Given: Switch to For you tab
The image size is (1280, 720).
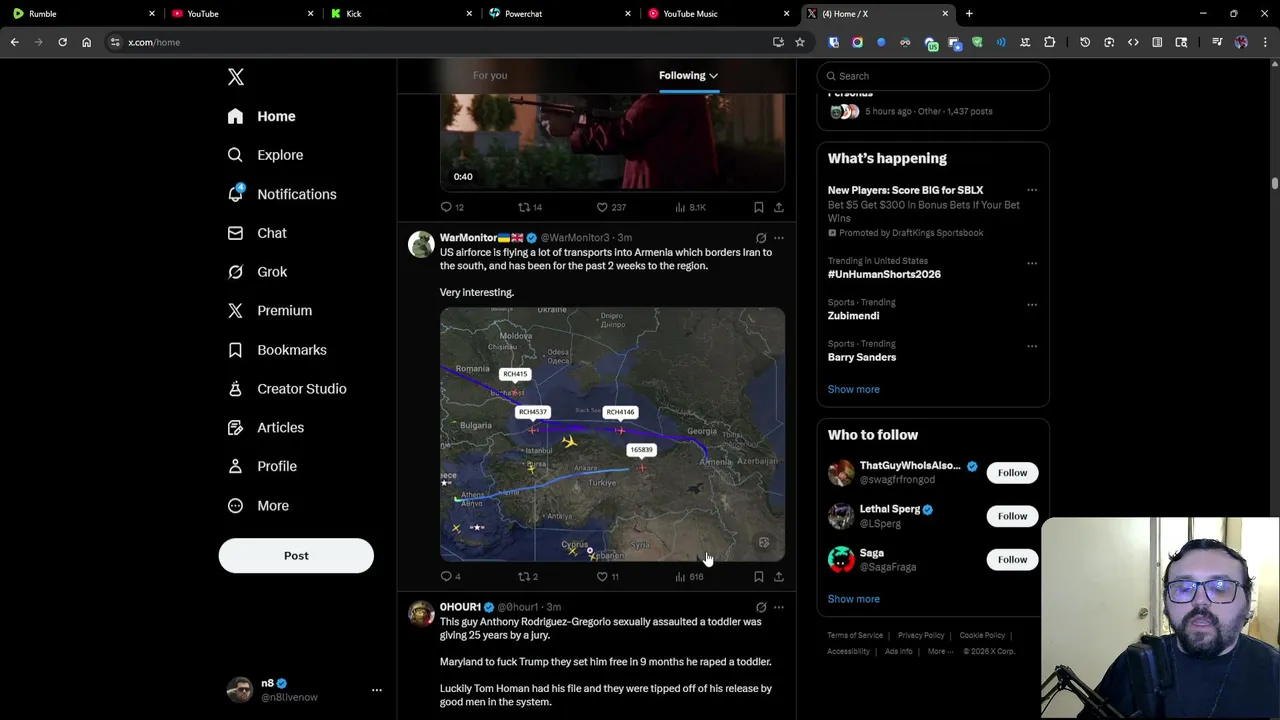Looking at the screenshot, I should pyautogui.click(x=490, y=75).
